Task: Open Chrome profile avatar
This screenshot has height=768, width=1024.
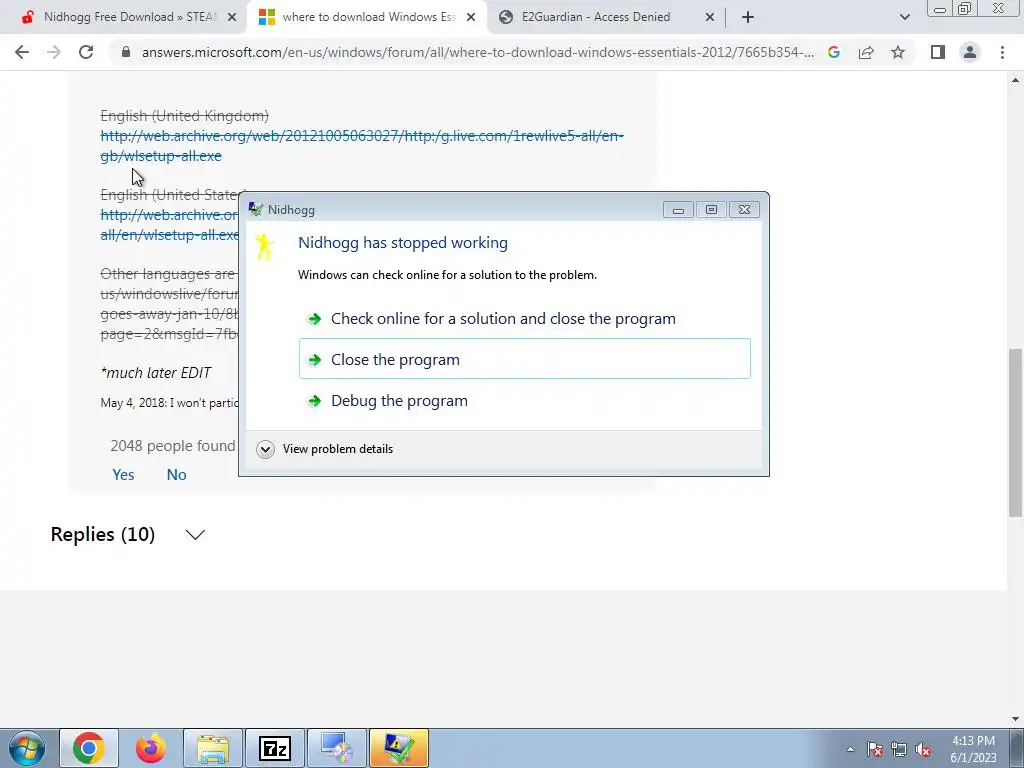Action: click(970, 52)
